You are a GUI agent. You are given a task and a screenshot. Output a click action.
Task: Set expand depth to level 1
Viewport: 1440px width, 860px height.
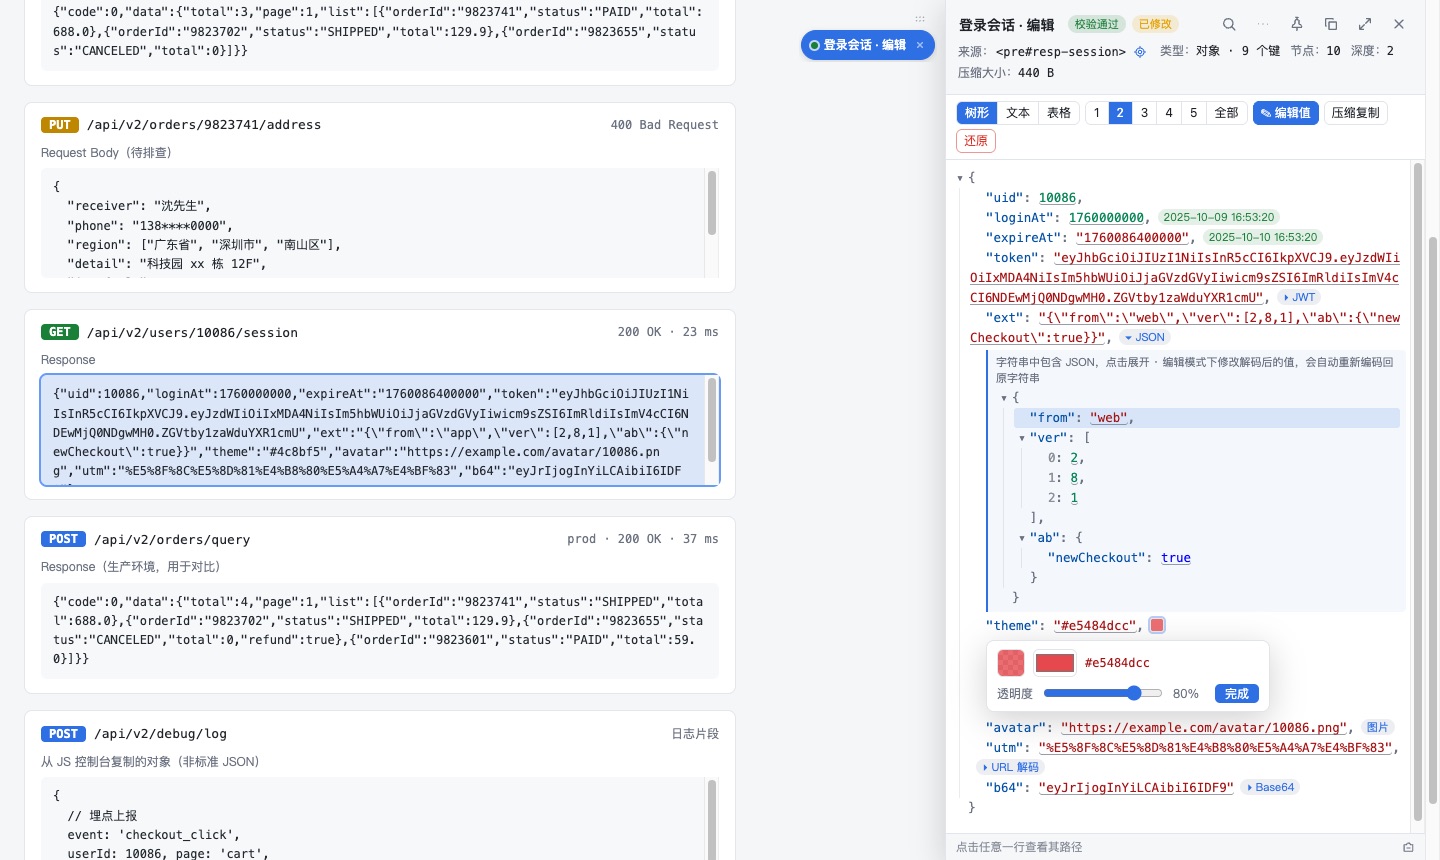tap(1097, 113)
